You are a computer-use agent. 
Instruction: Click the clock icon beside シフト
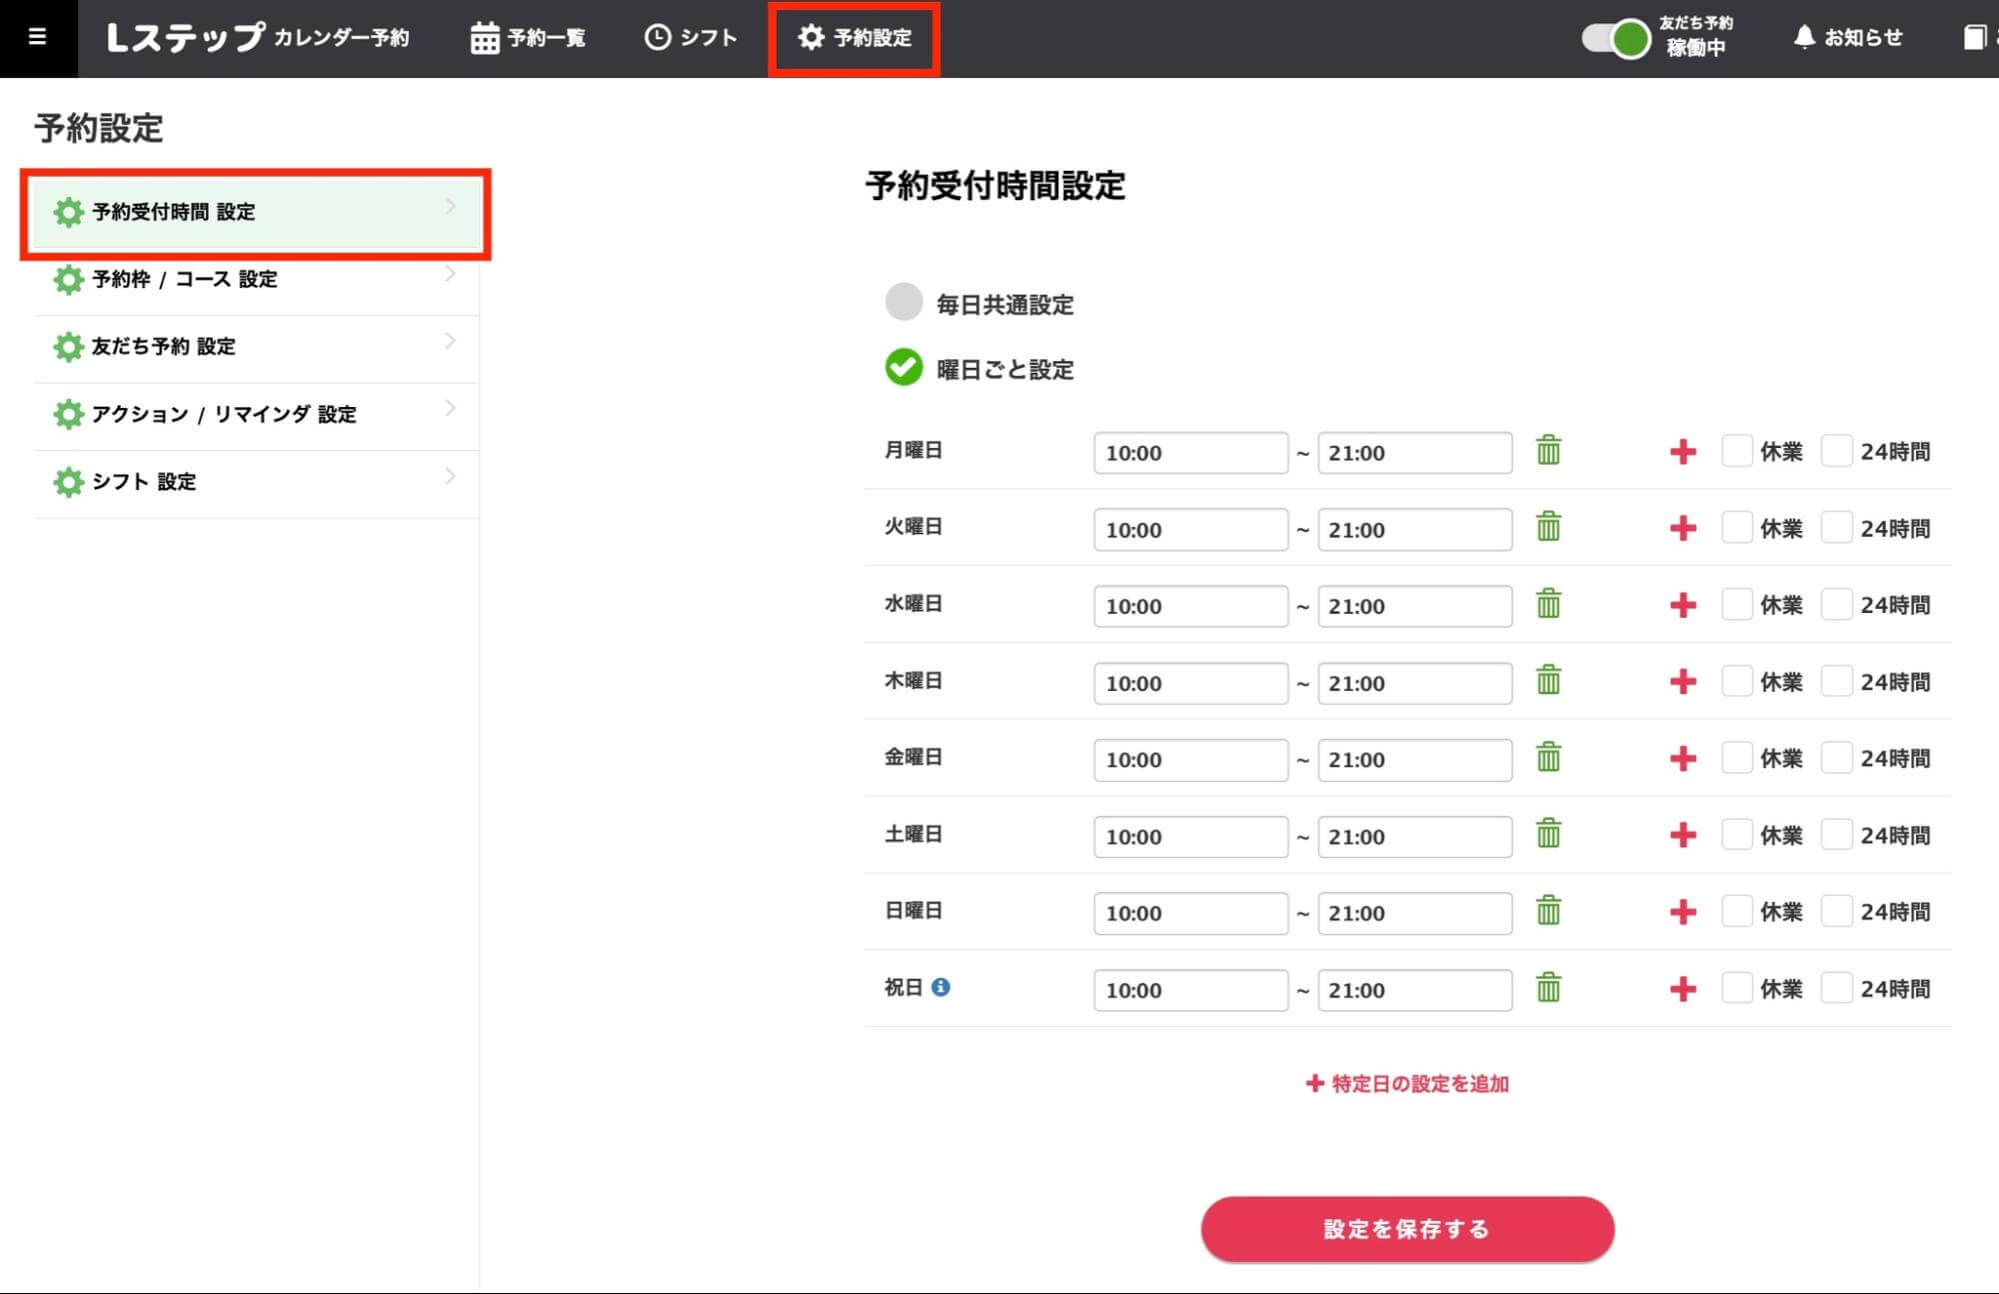[x=656, y=37]
